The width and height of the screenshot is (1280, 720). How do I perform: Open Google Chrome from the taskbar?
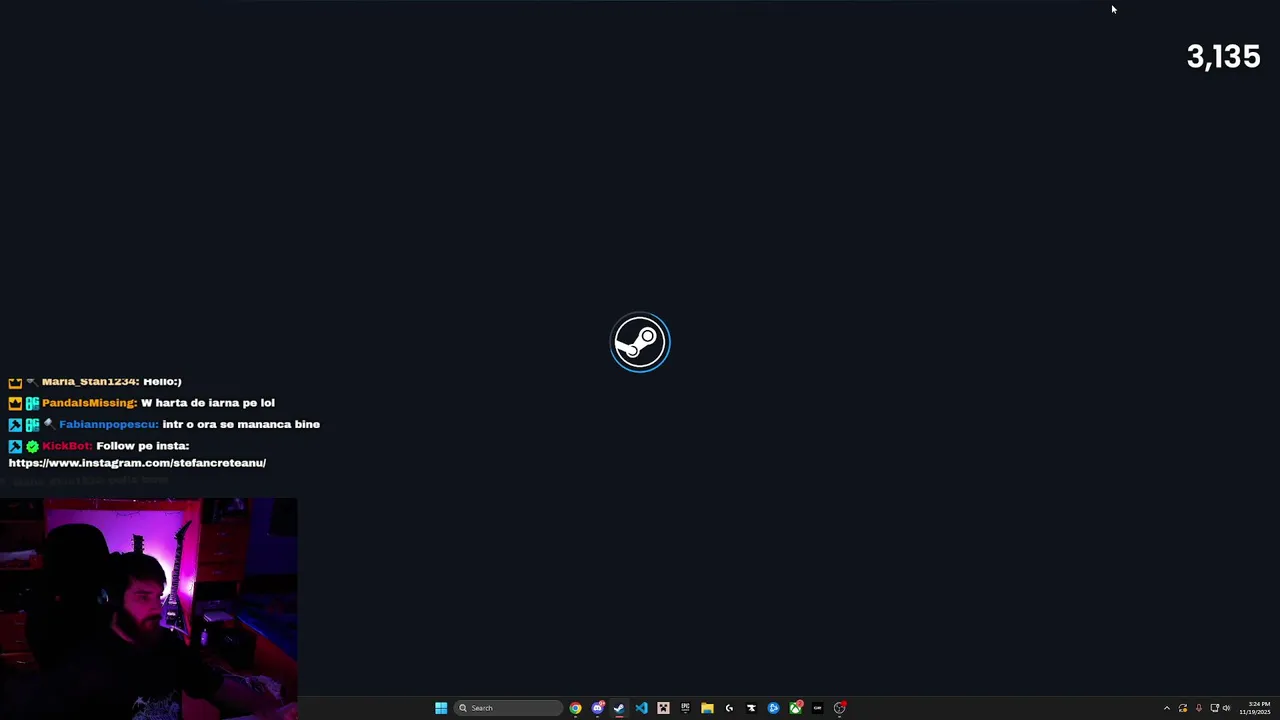tap(575, 708)
